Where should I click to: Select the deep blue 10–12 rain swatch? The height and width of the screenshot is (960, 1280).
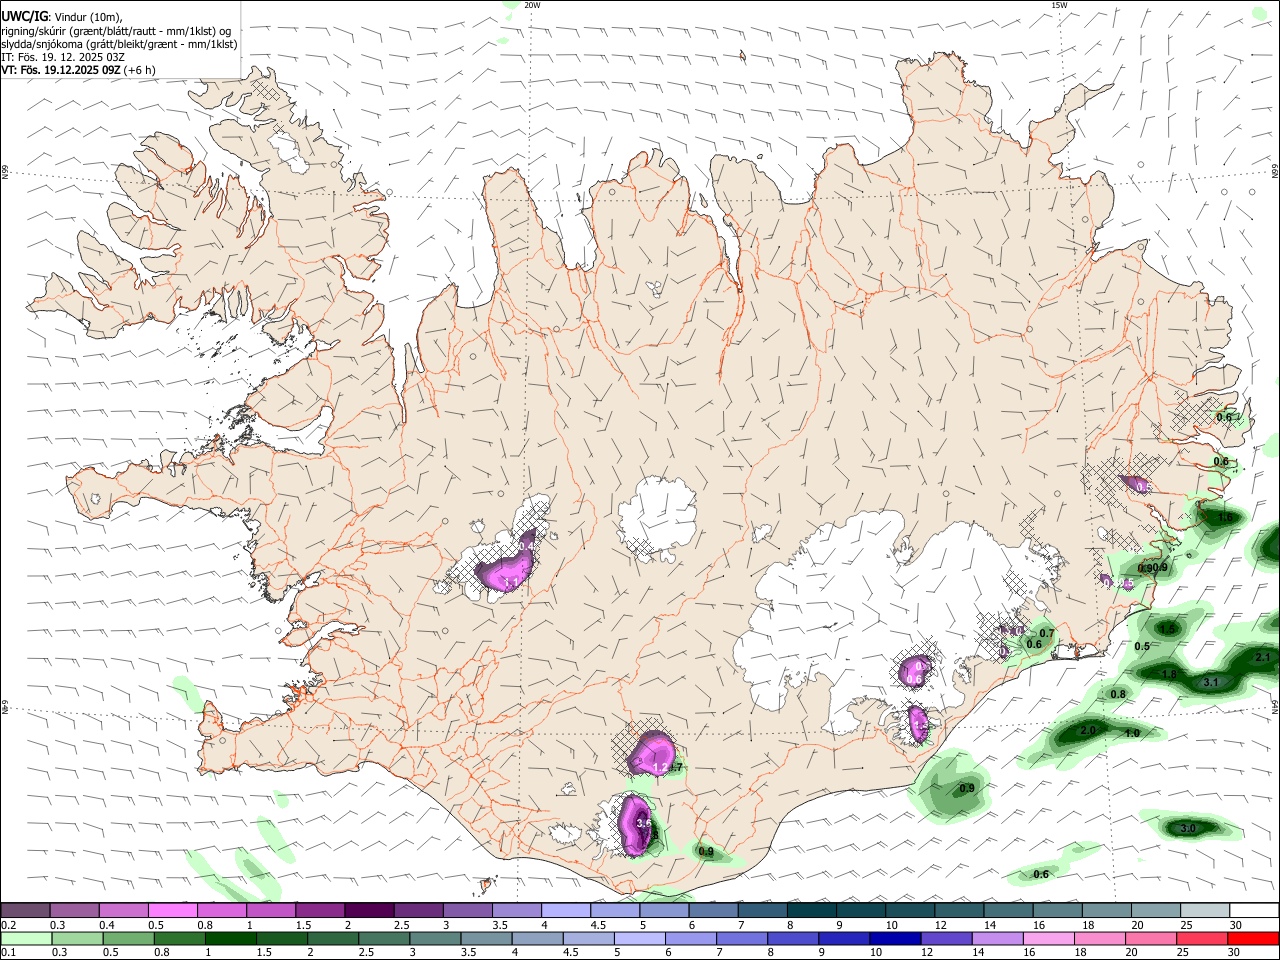click(x=896, y=939)
